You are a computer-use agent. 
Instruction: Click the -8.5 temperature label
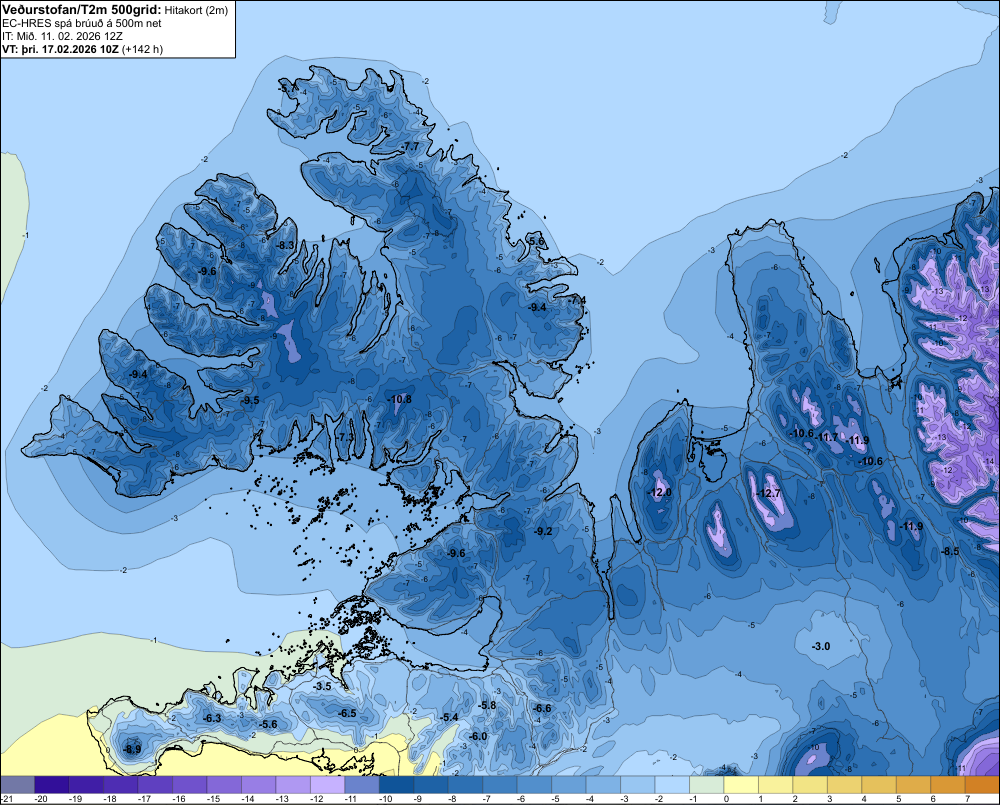(950, 551)
